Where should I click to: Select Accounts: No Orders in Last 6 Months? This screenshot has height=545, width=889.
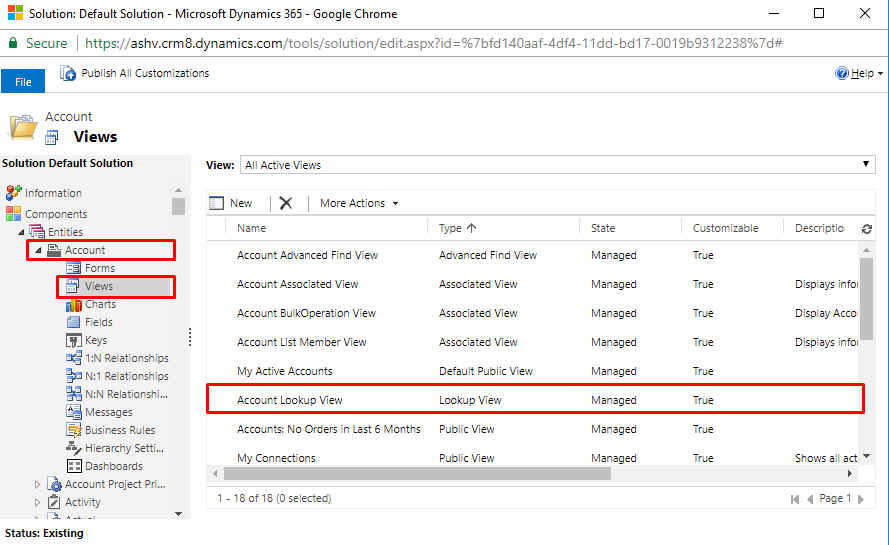coord(329,429)
